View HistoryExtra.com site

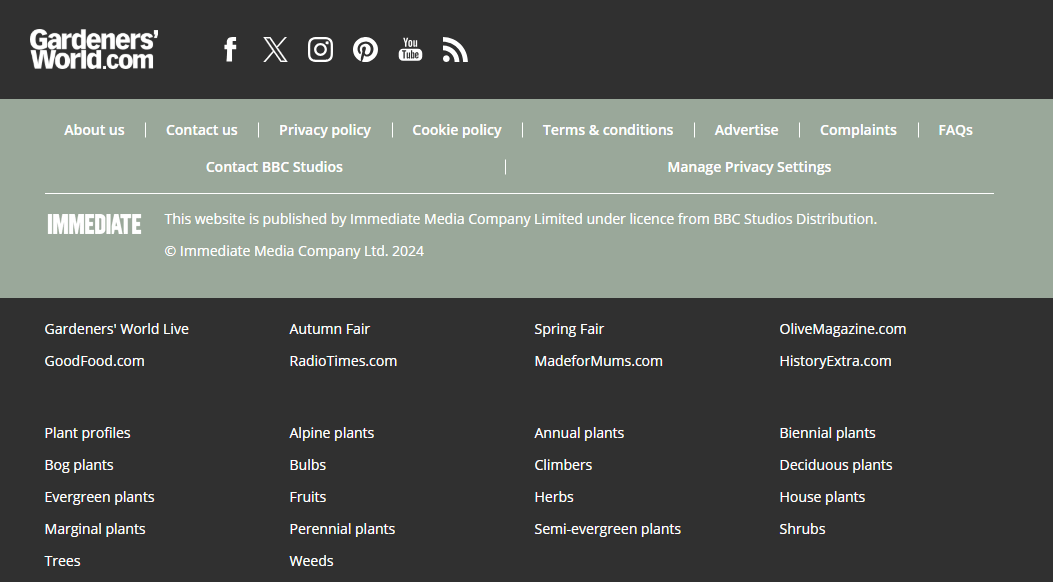click(835, 360)
